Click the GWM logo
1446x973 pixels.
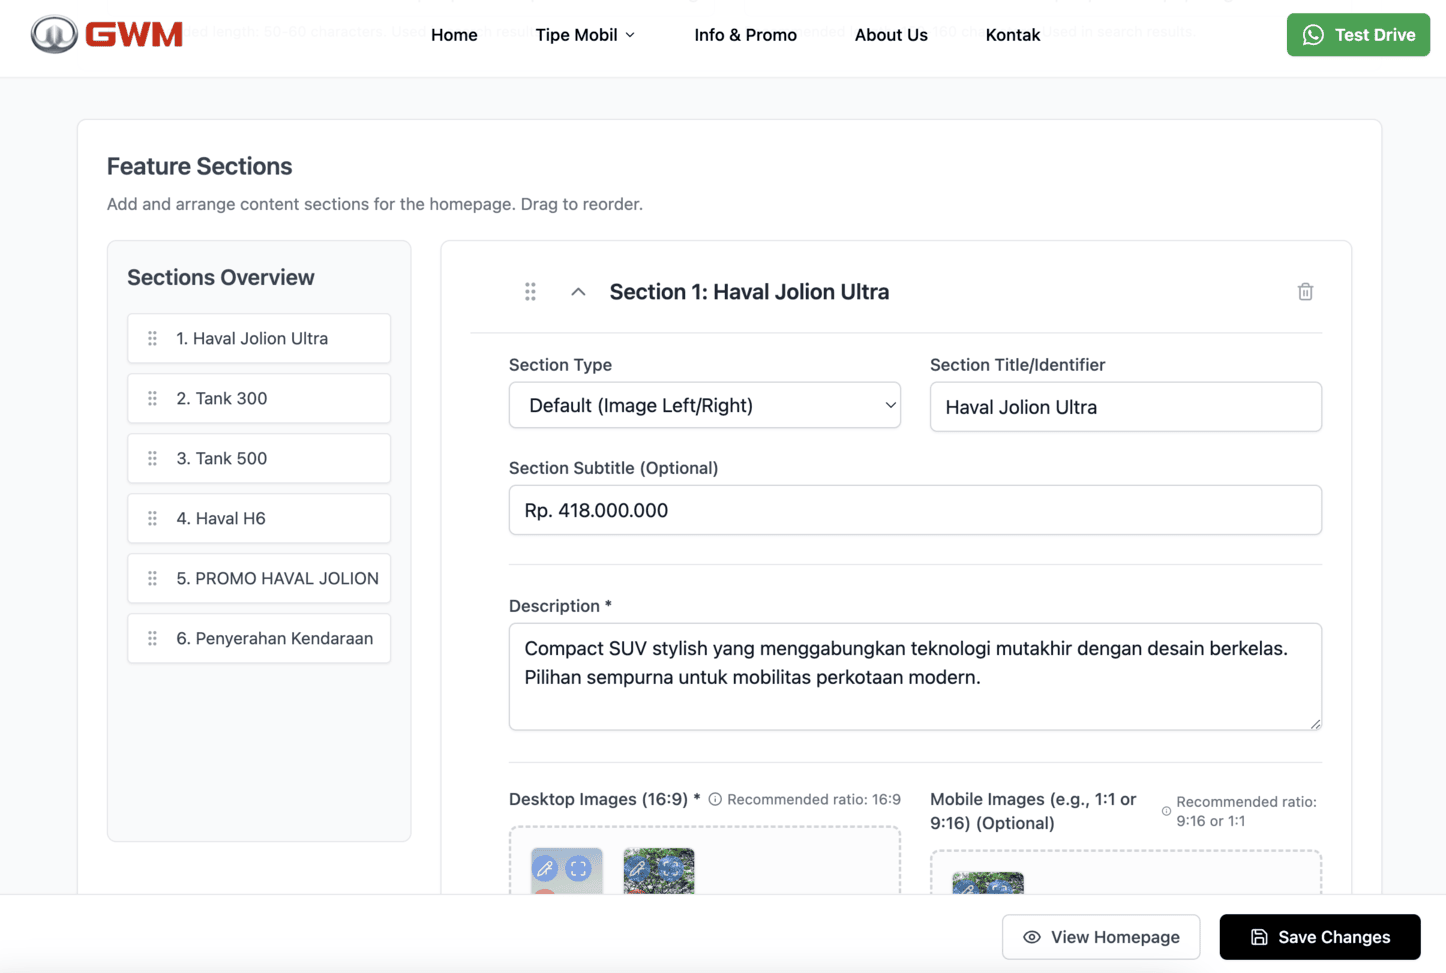click(x=106, y=35)
